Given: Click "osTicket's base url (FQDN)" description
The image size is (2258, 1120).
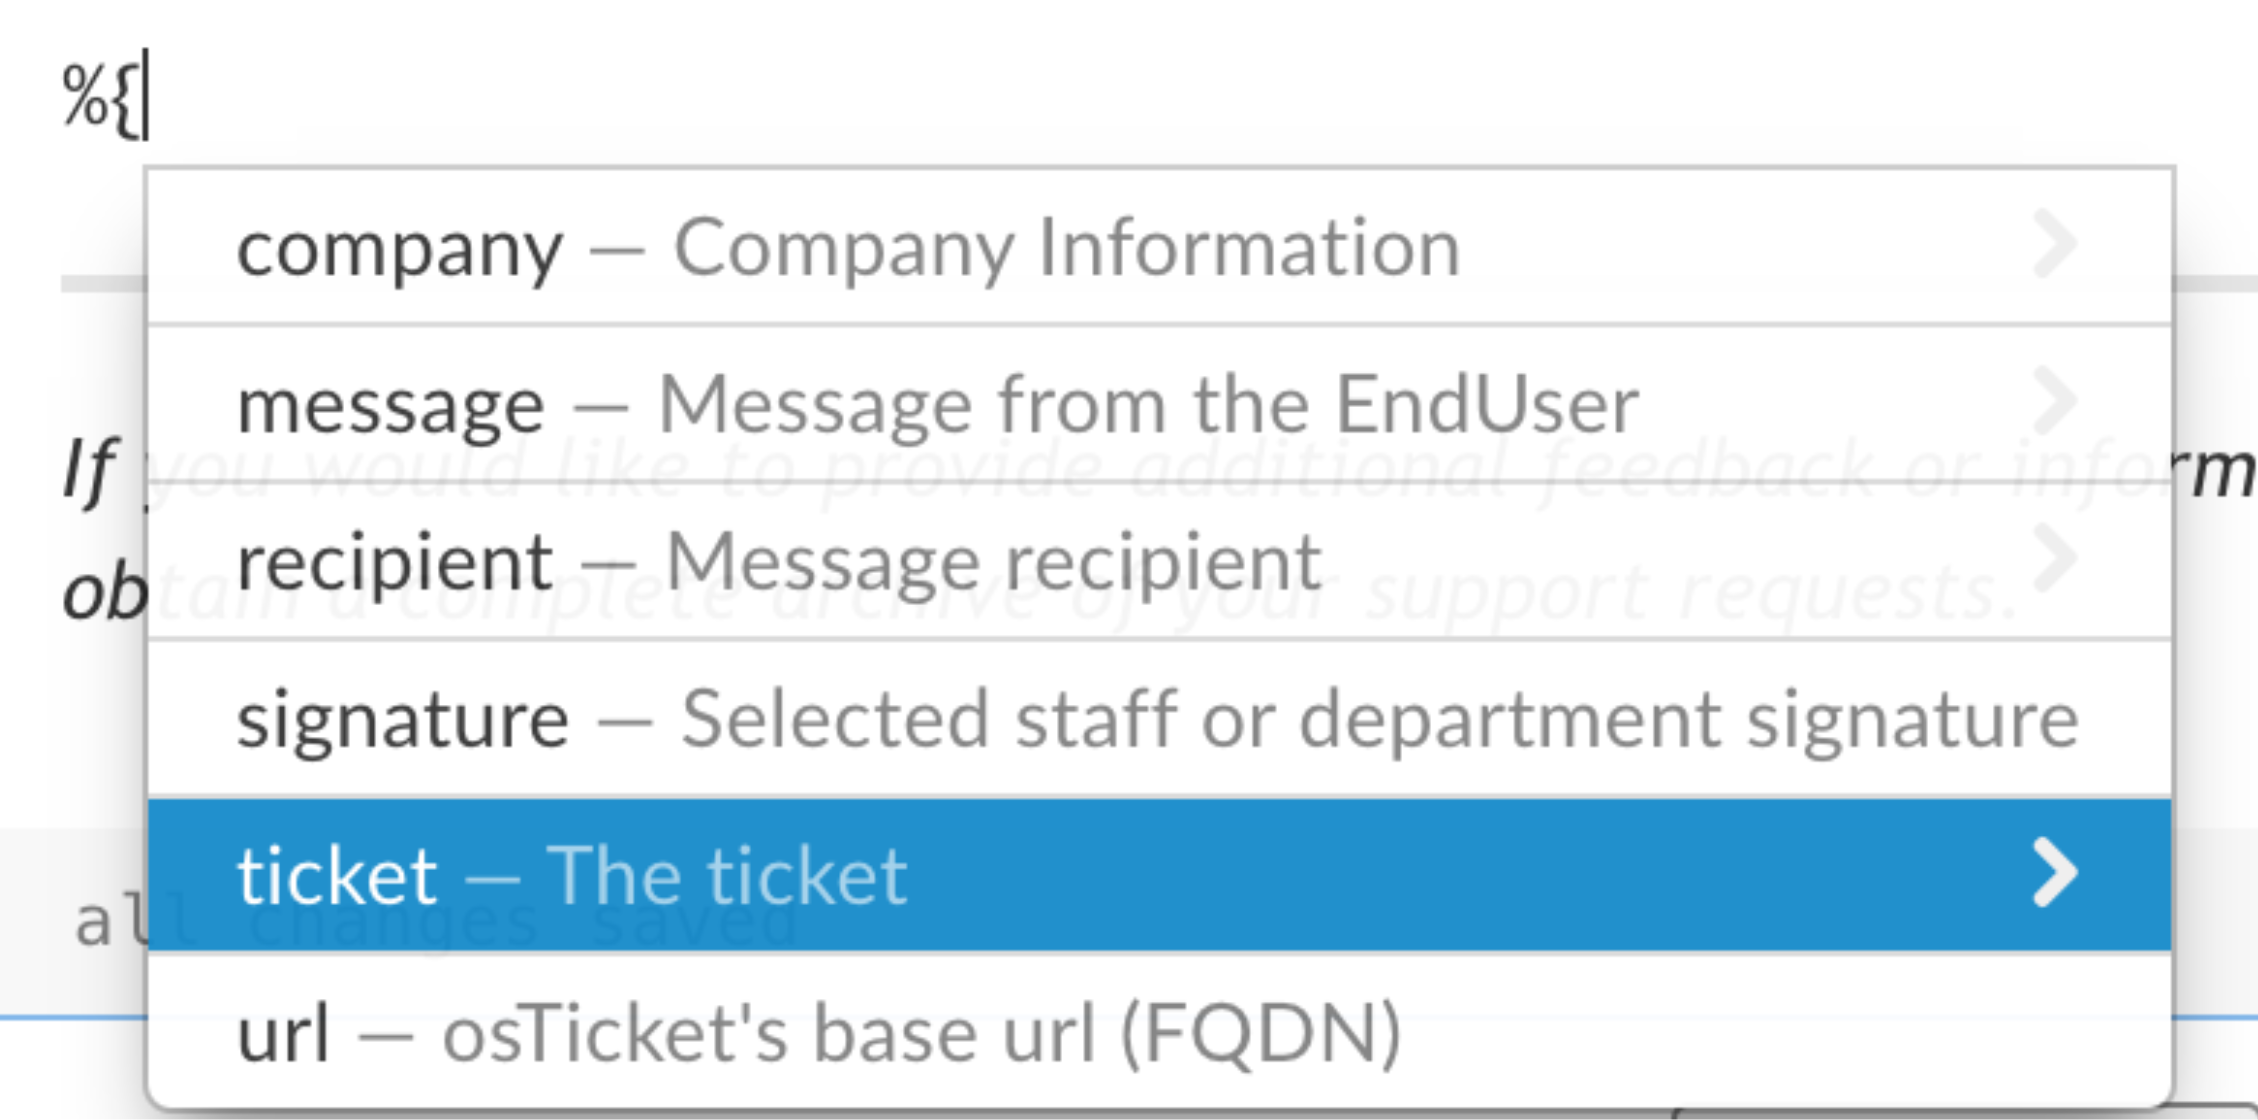Looking at the screenshot, I should click(922, 1032).
